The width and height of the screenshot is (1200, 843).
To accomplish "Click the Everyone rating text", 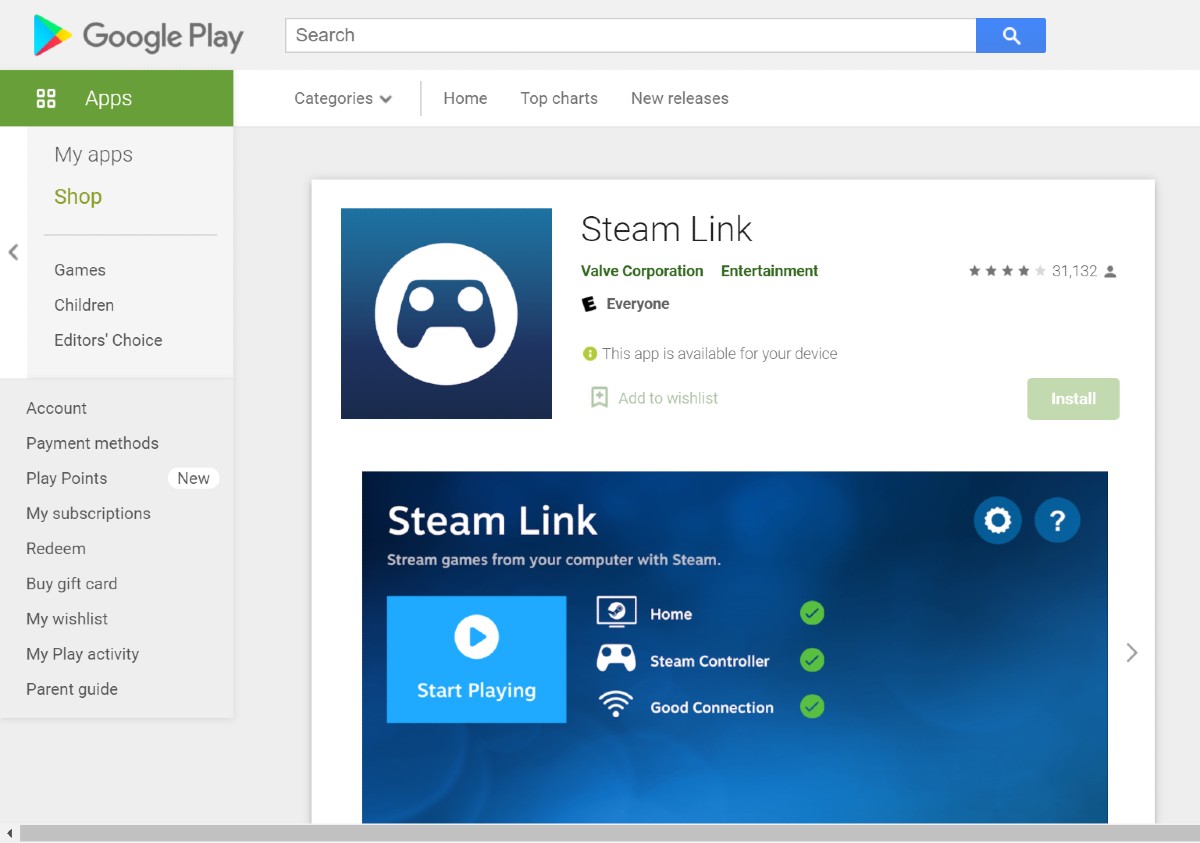I will click(638, 304).
